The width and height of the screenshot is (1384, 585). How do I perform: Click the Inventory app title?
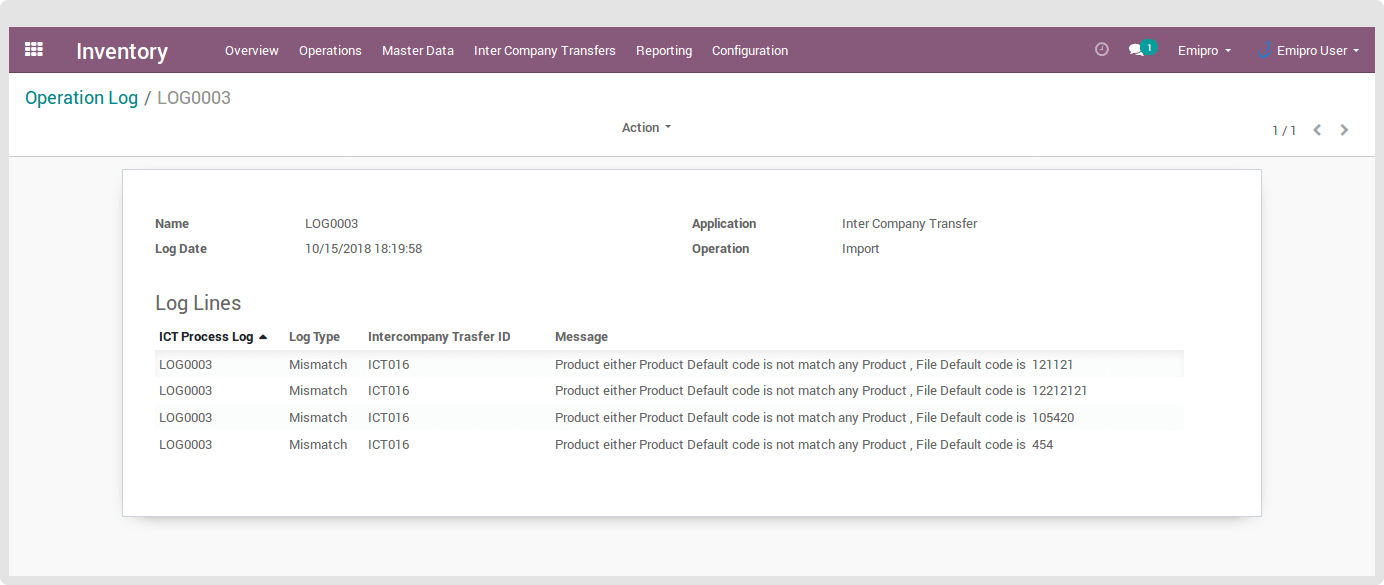(122, 51)
